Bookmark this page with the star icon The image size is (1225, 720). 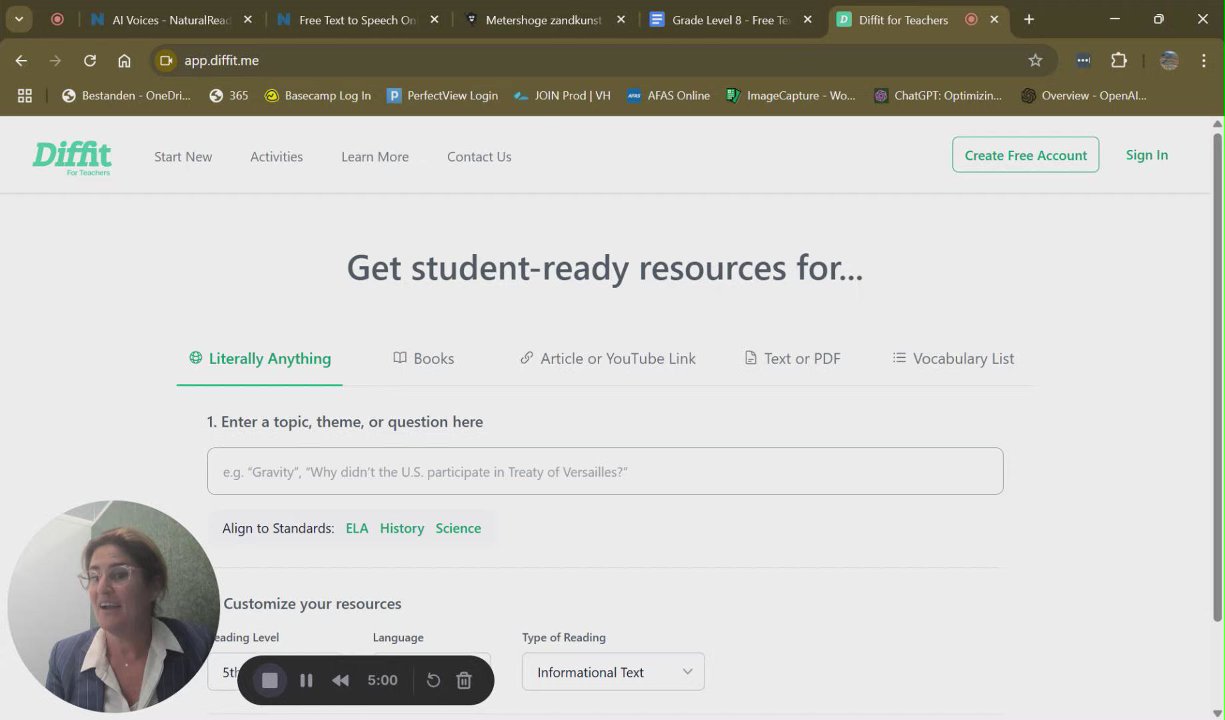point(1035,60)
